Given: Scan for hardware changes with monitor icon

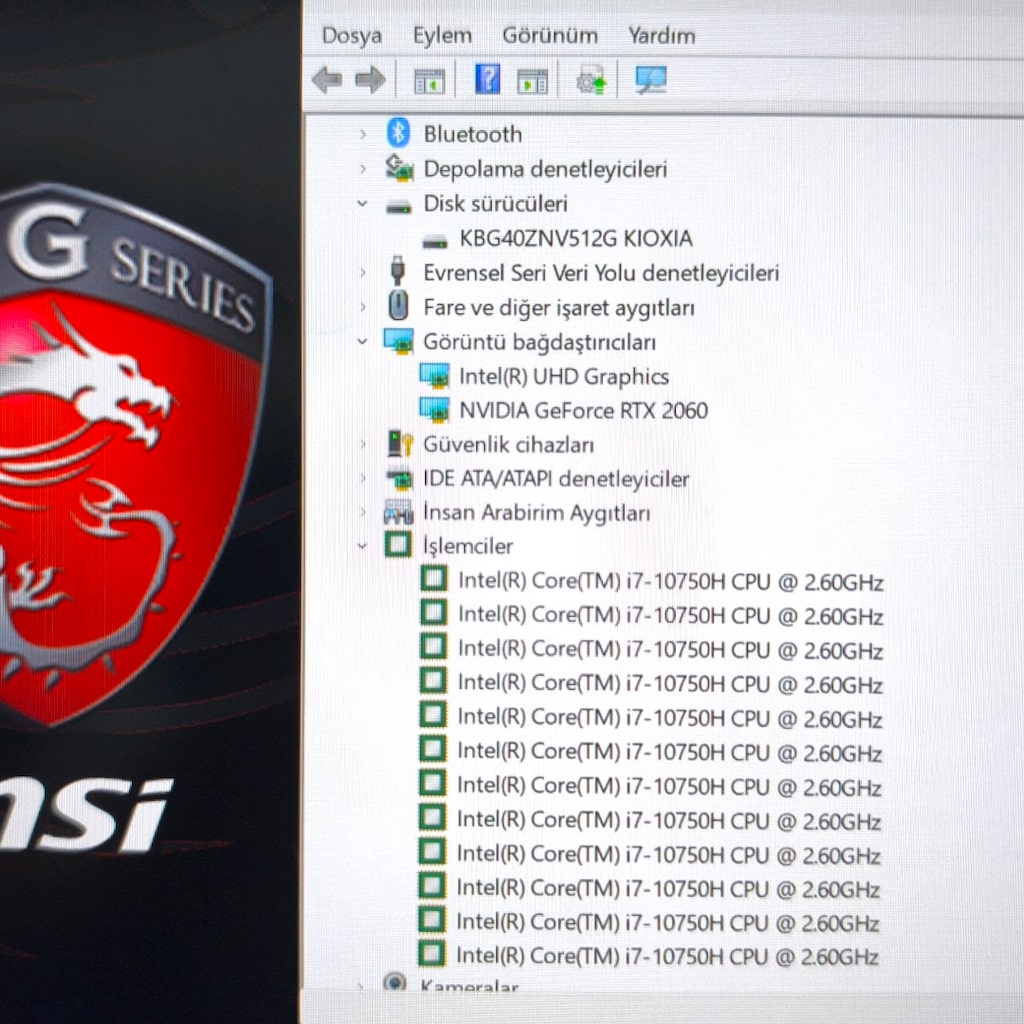Looking at the screenshot, I should coord(650,80).
